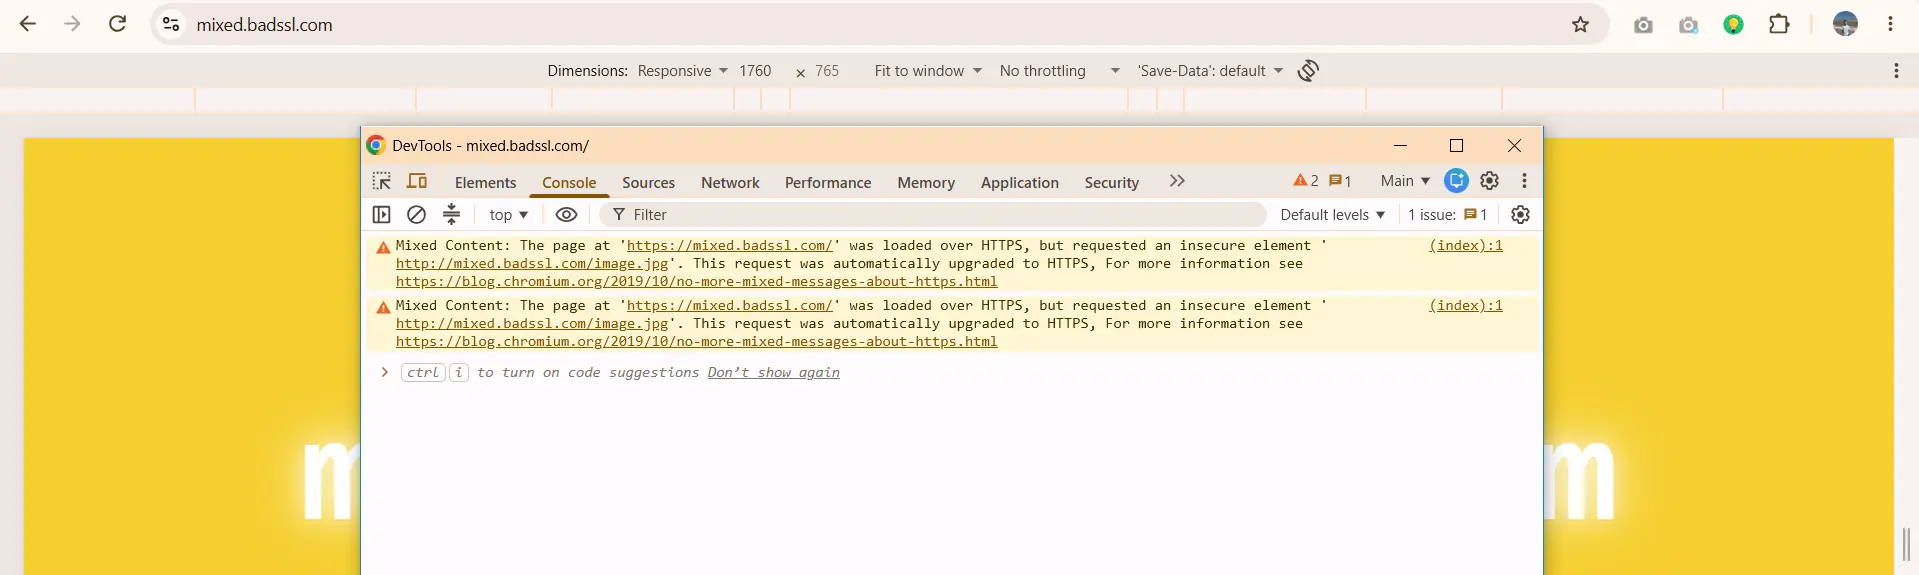Reload the mixed.badssl.com page

click(117, 24)
